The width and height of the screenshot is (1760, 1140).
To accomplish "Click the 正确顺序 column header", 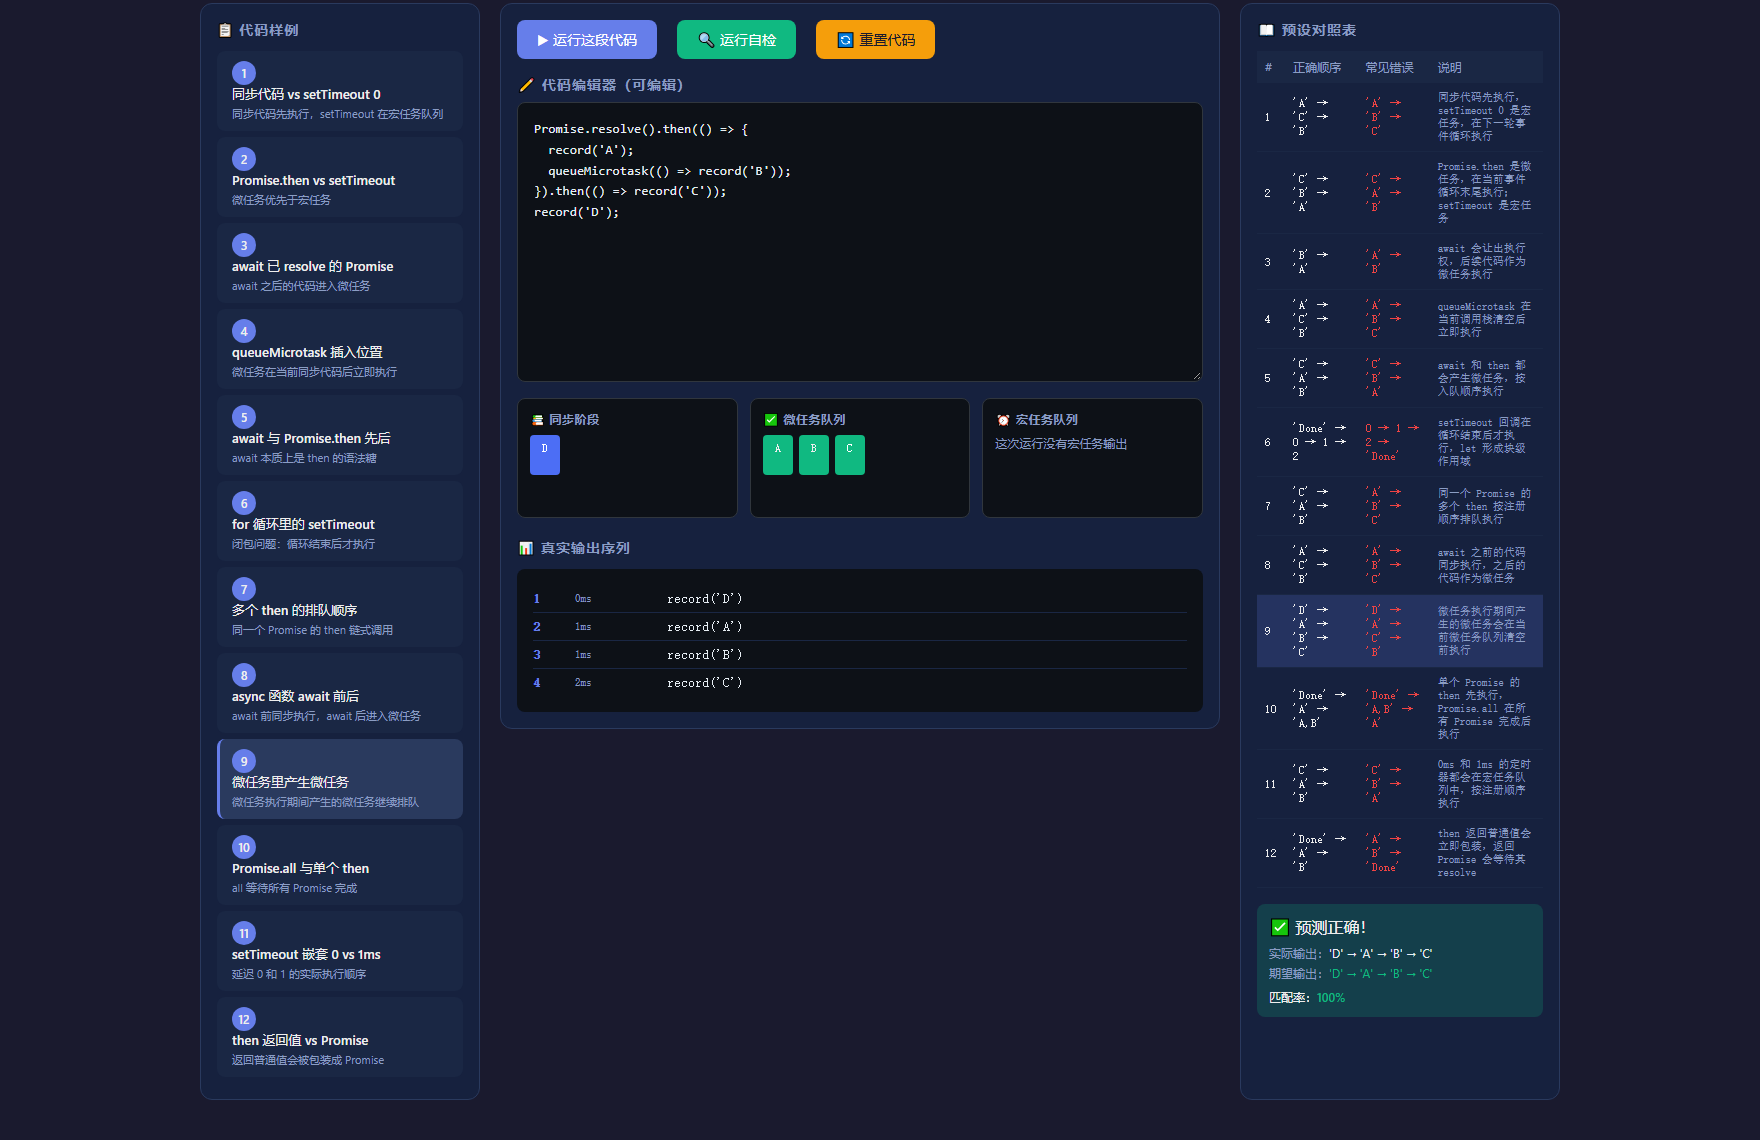I will pos(1317,68).
